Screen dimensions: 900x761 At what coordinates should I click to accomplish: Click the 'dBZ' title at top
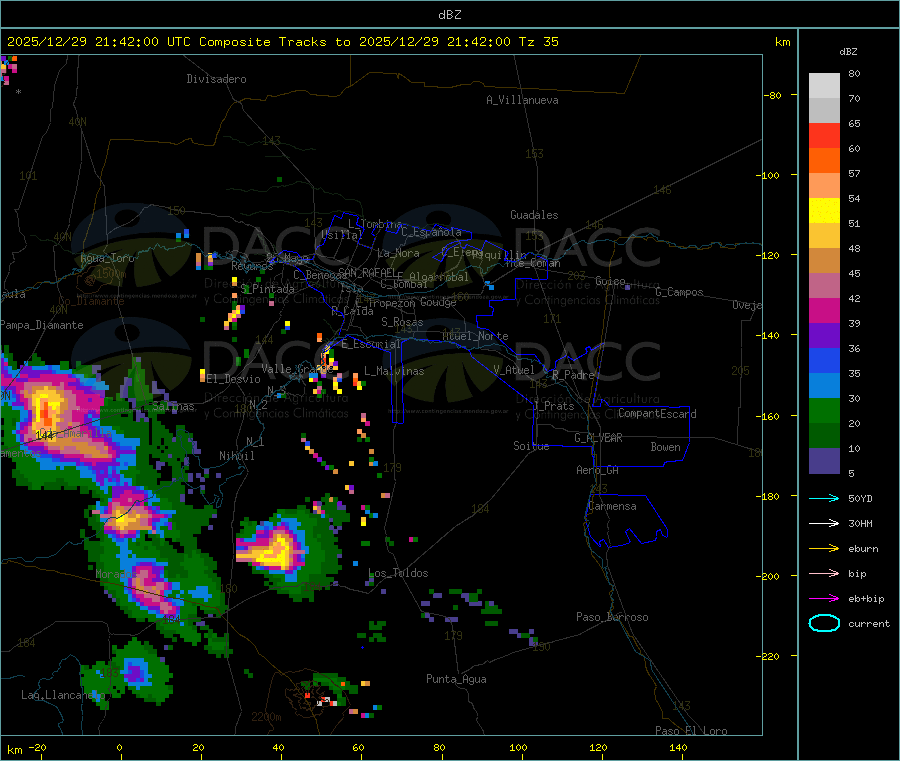tap(449, 15)
